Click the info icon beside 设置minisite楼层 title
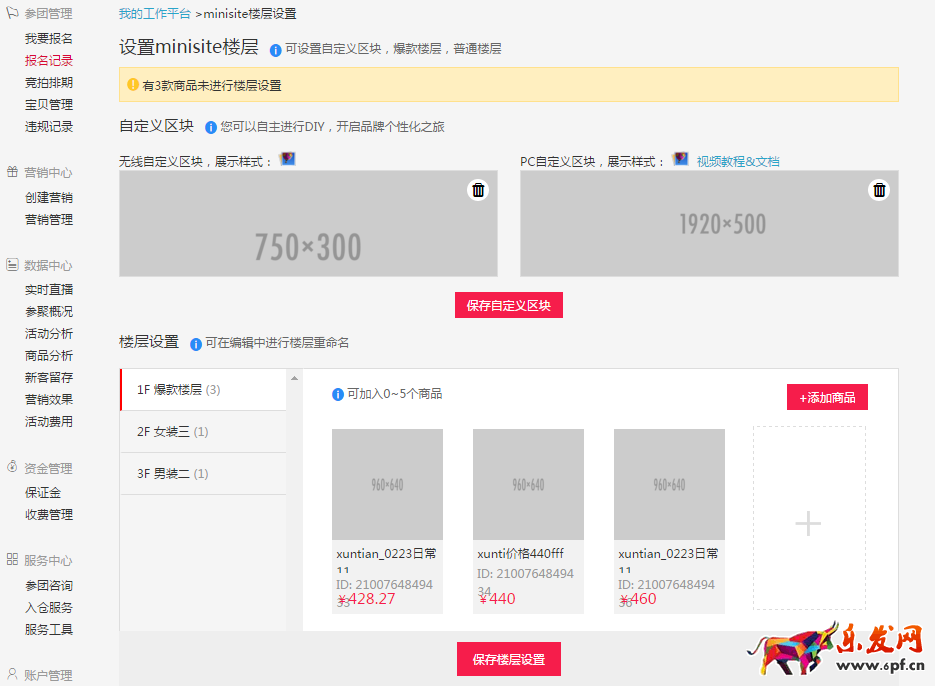The width and height of the screenshot is (935, 686). click(x=277, y=47)
